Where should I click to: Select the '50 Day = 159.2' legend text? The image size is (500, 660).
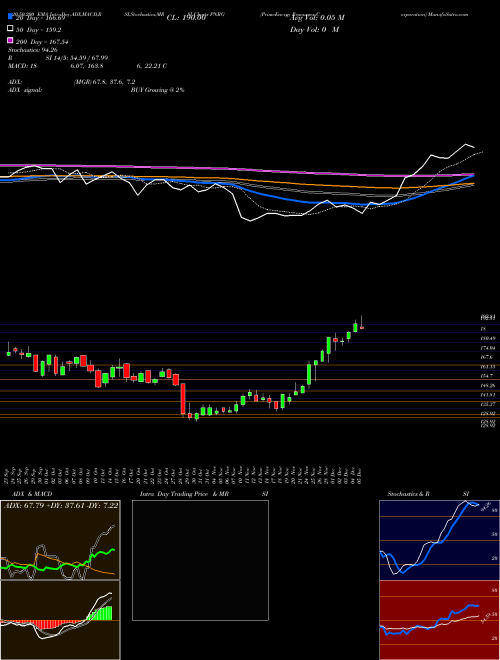click(x=39, y=30)
